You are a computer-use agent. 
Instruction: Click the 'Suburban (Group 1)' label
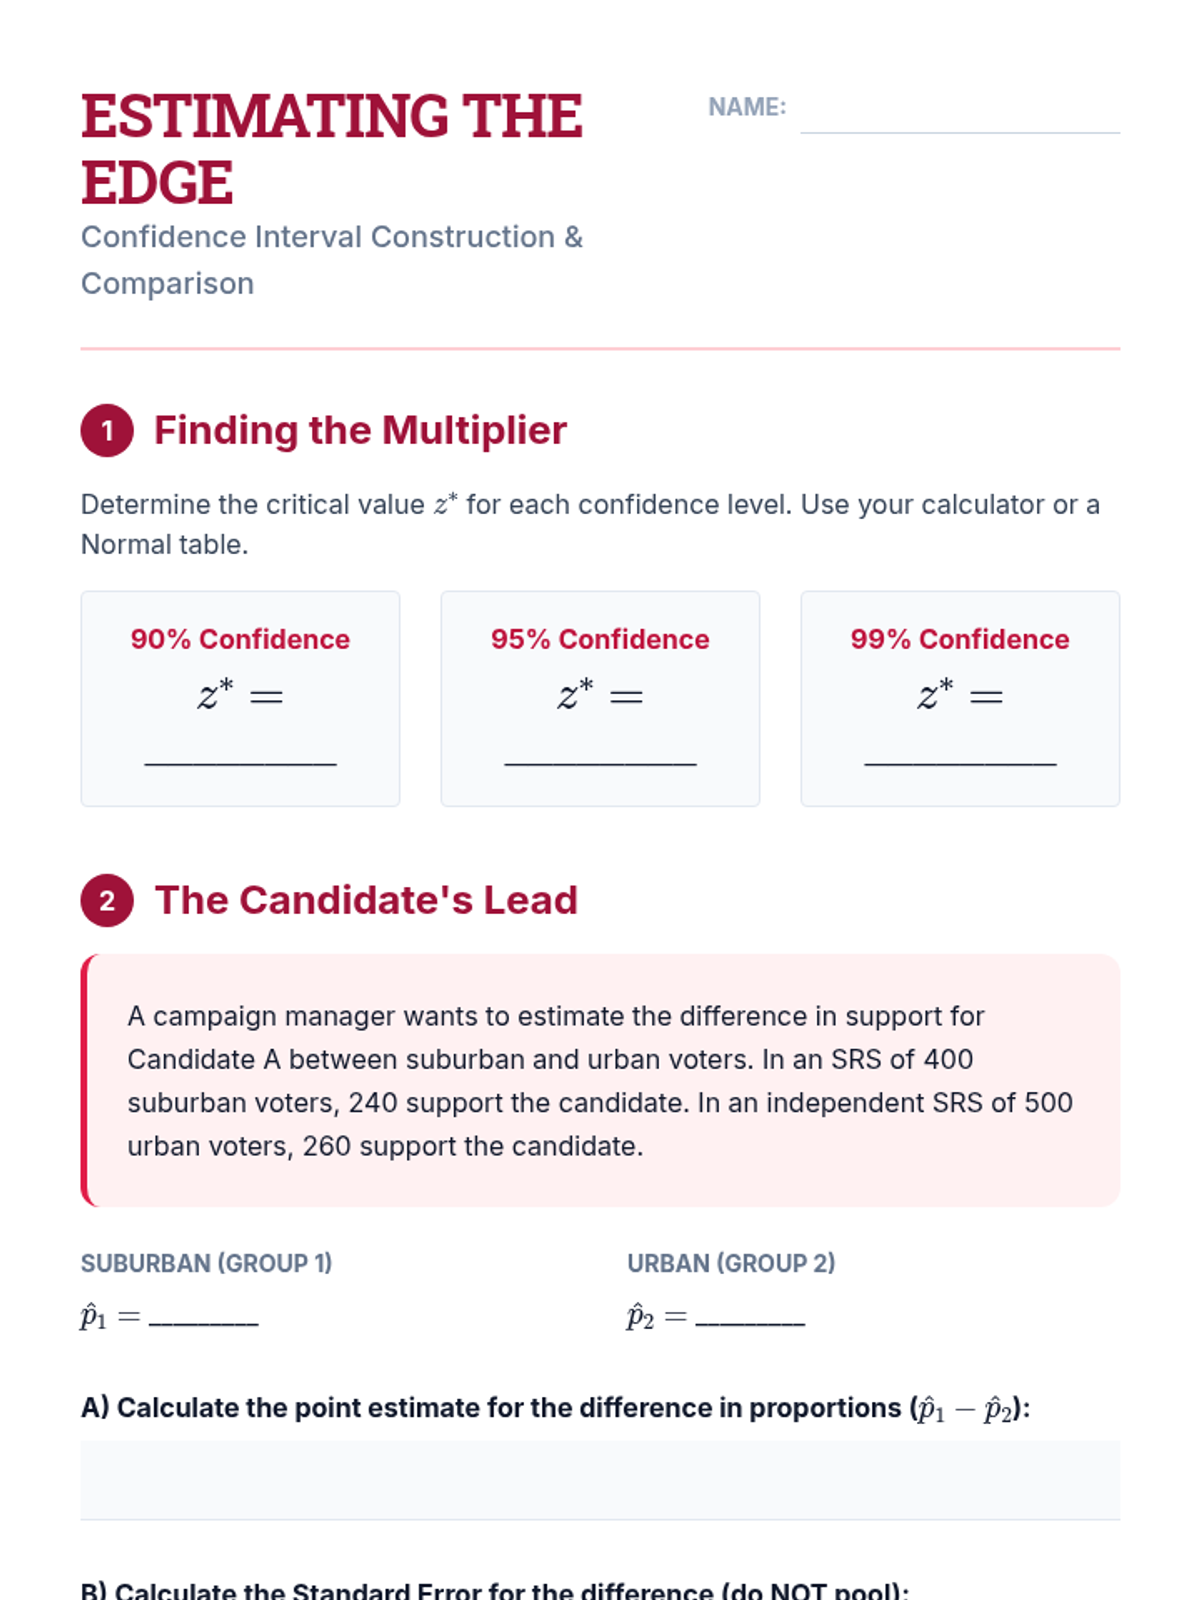click(206, 1264)
